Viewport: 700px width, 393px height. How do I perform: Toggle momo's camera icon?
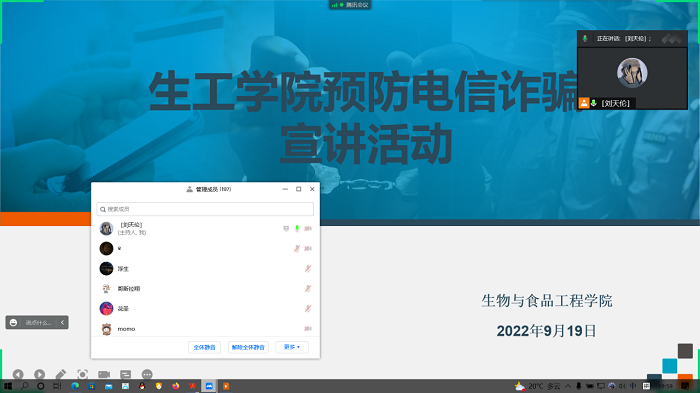[308, 329]
